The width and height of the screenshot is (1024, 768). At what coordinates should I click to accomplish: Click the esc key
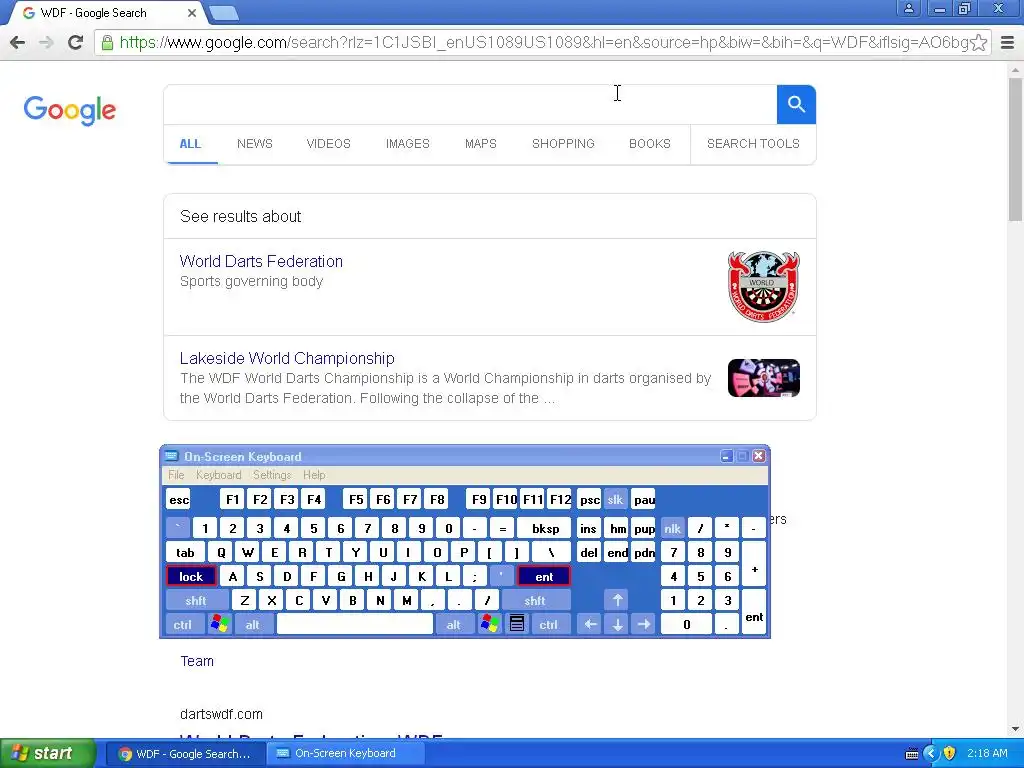(x=179, y=500)
